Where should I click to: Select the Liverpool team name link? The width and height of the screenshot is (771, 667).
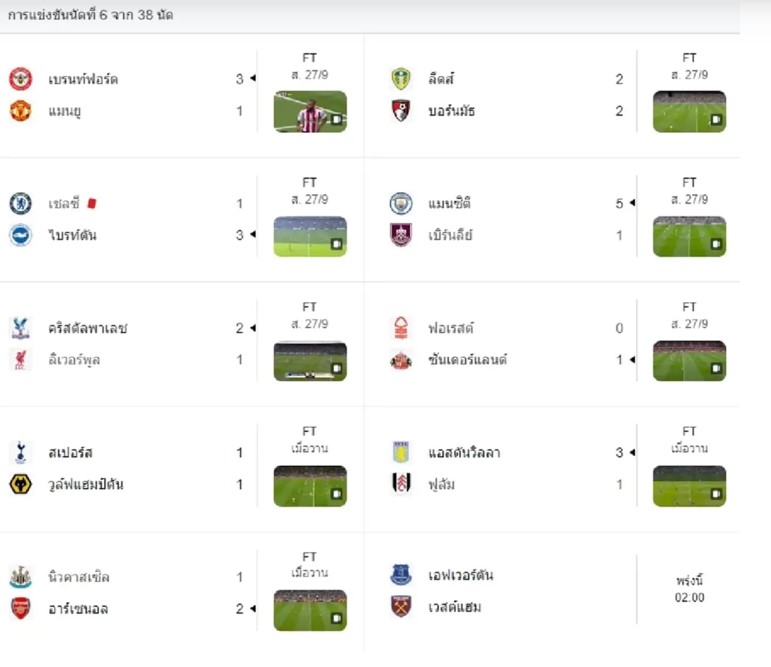(74, 360)
